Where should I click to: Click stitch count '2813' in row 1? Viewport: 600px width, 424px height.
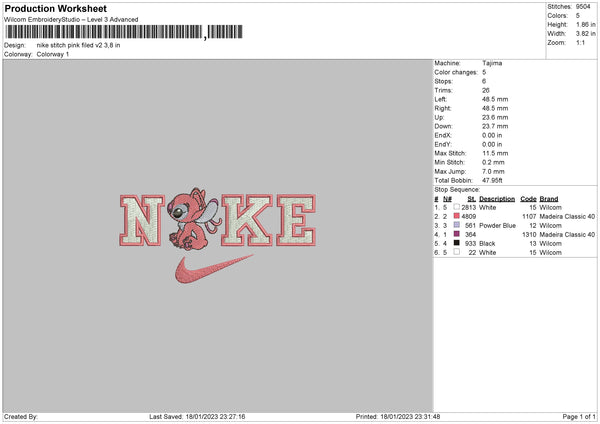[469, 207]
